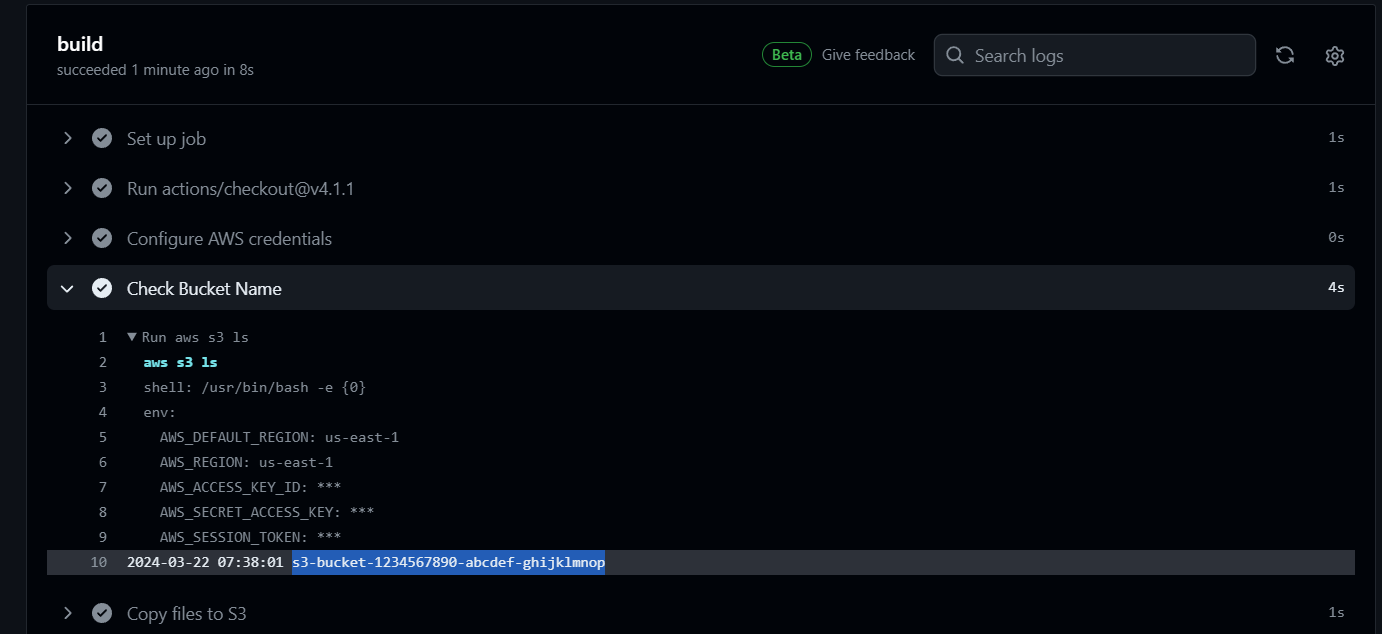This screenshot has width=1382, height=634.
Task: Expand the Copy files to S3 step
Action: pos(68,613)
